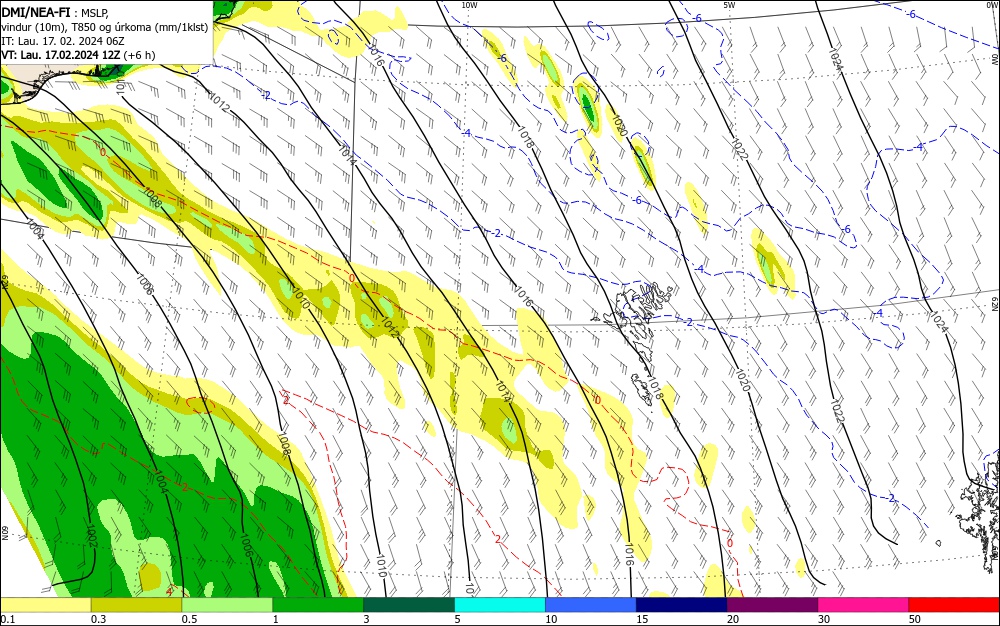This screenshot has width=1000, height=626.
Task: Click the legend value '0.1'
Action: coord(8,619)
